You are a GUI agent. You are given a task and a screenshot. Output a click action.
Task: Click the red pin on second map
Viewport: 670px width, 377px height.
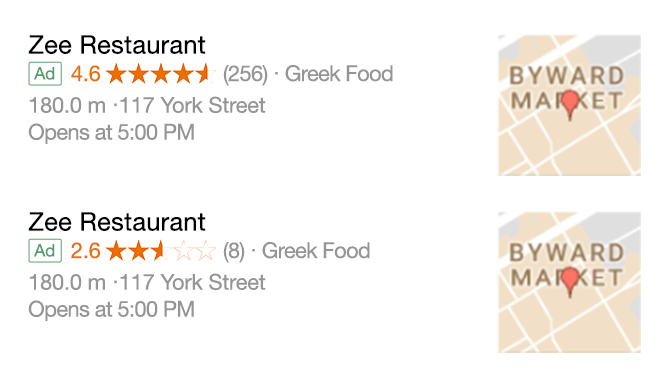tap(570, 281)
